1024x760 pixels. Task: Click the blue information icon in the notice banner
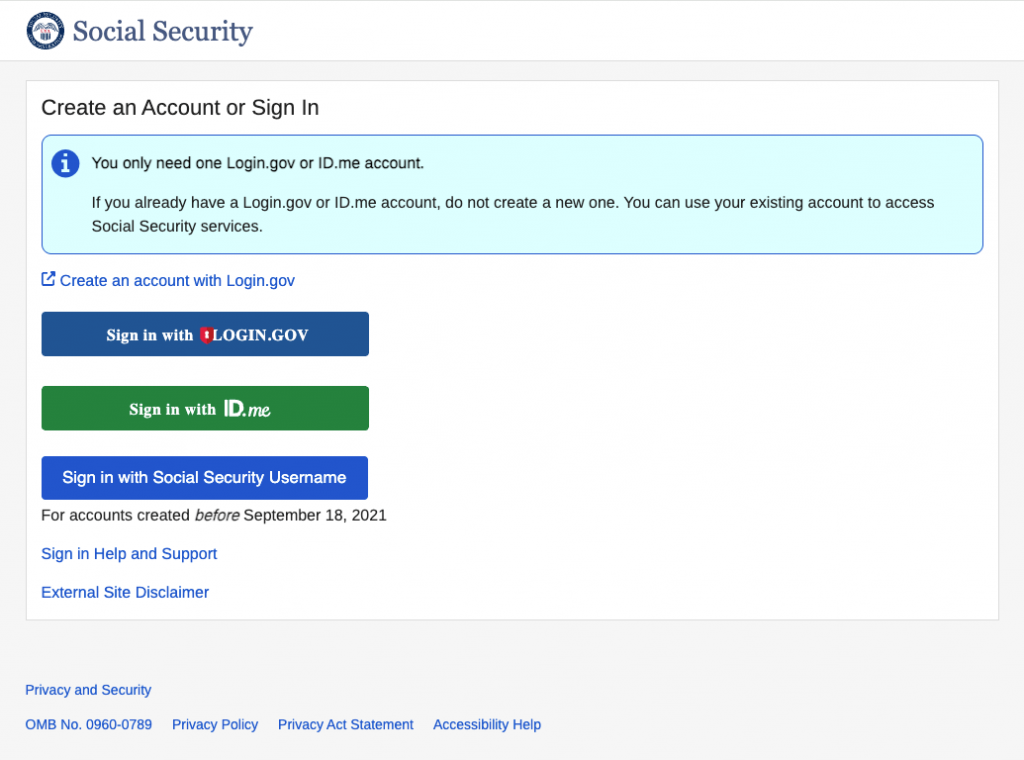point(65,163)
